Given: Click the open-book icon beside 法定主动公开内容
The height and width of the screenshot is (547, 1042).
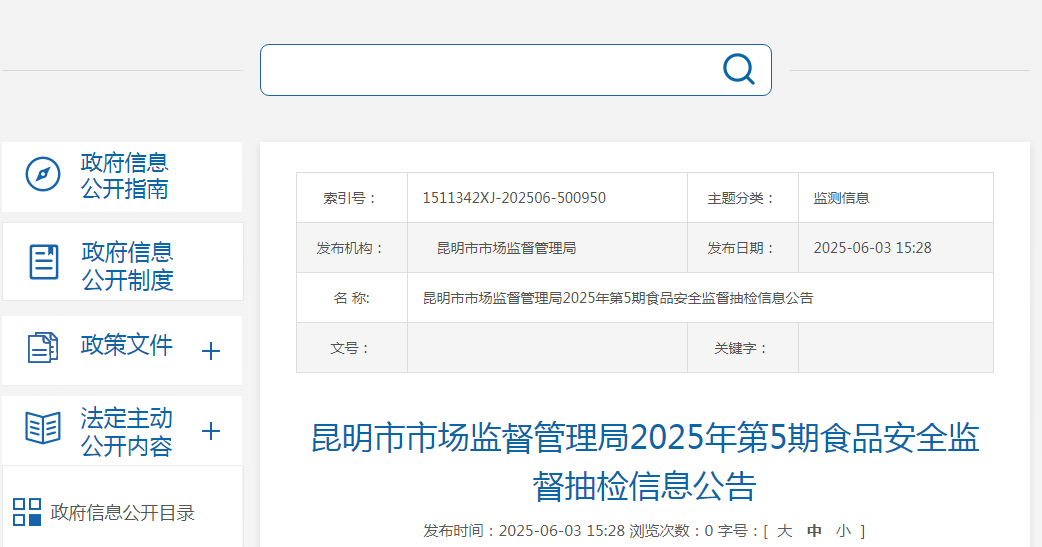Looking at the screenshot, I should pyautogui.click(x=43, y=427).
